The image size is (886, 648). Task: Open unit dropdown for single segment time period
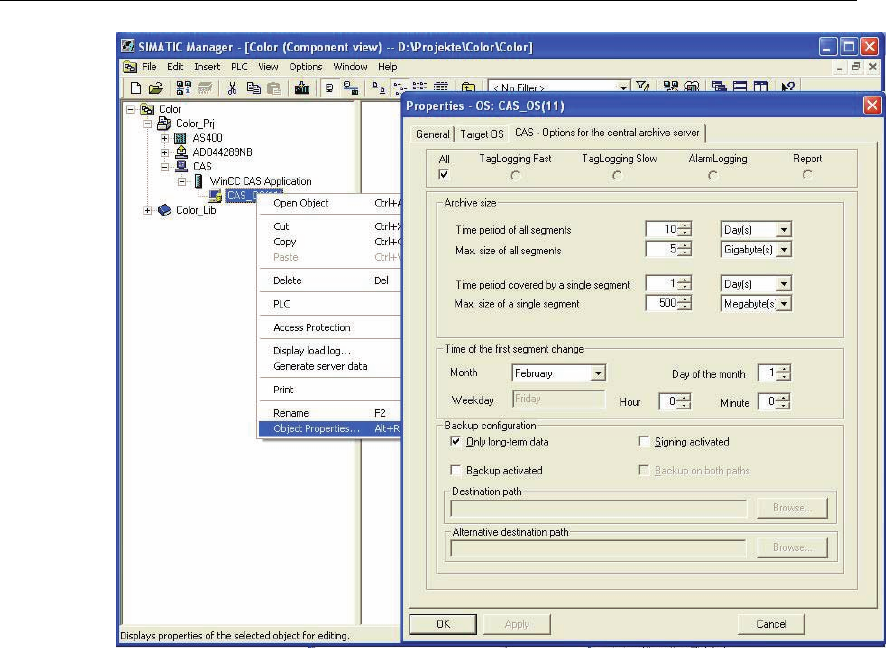point(784,284)
